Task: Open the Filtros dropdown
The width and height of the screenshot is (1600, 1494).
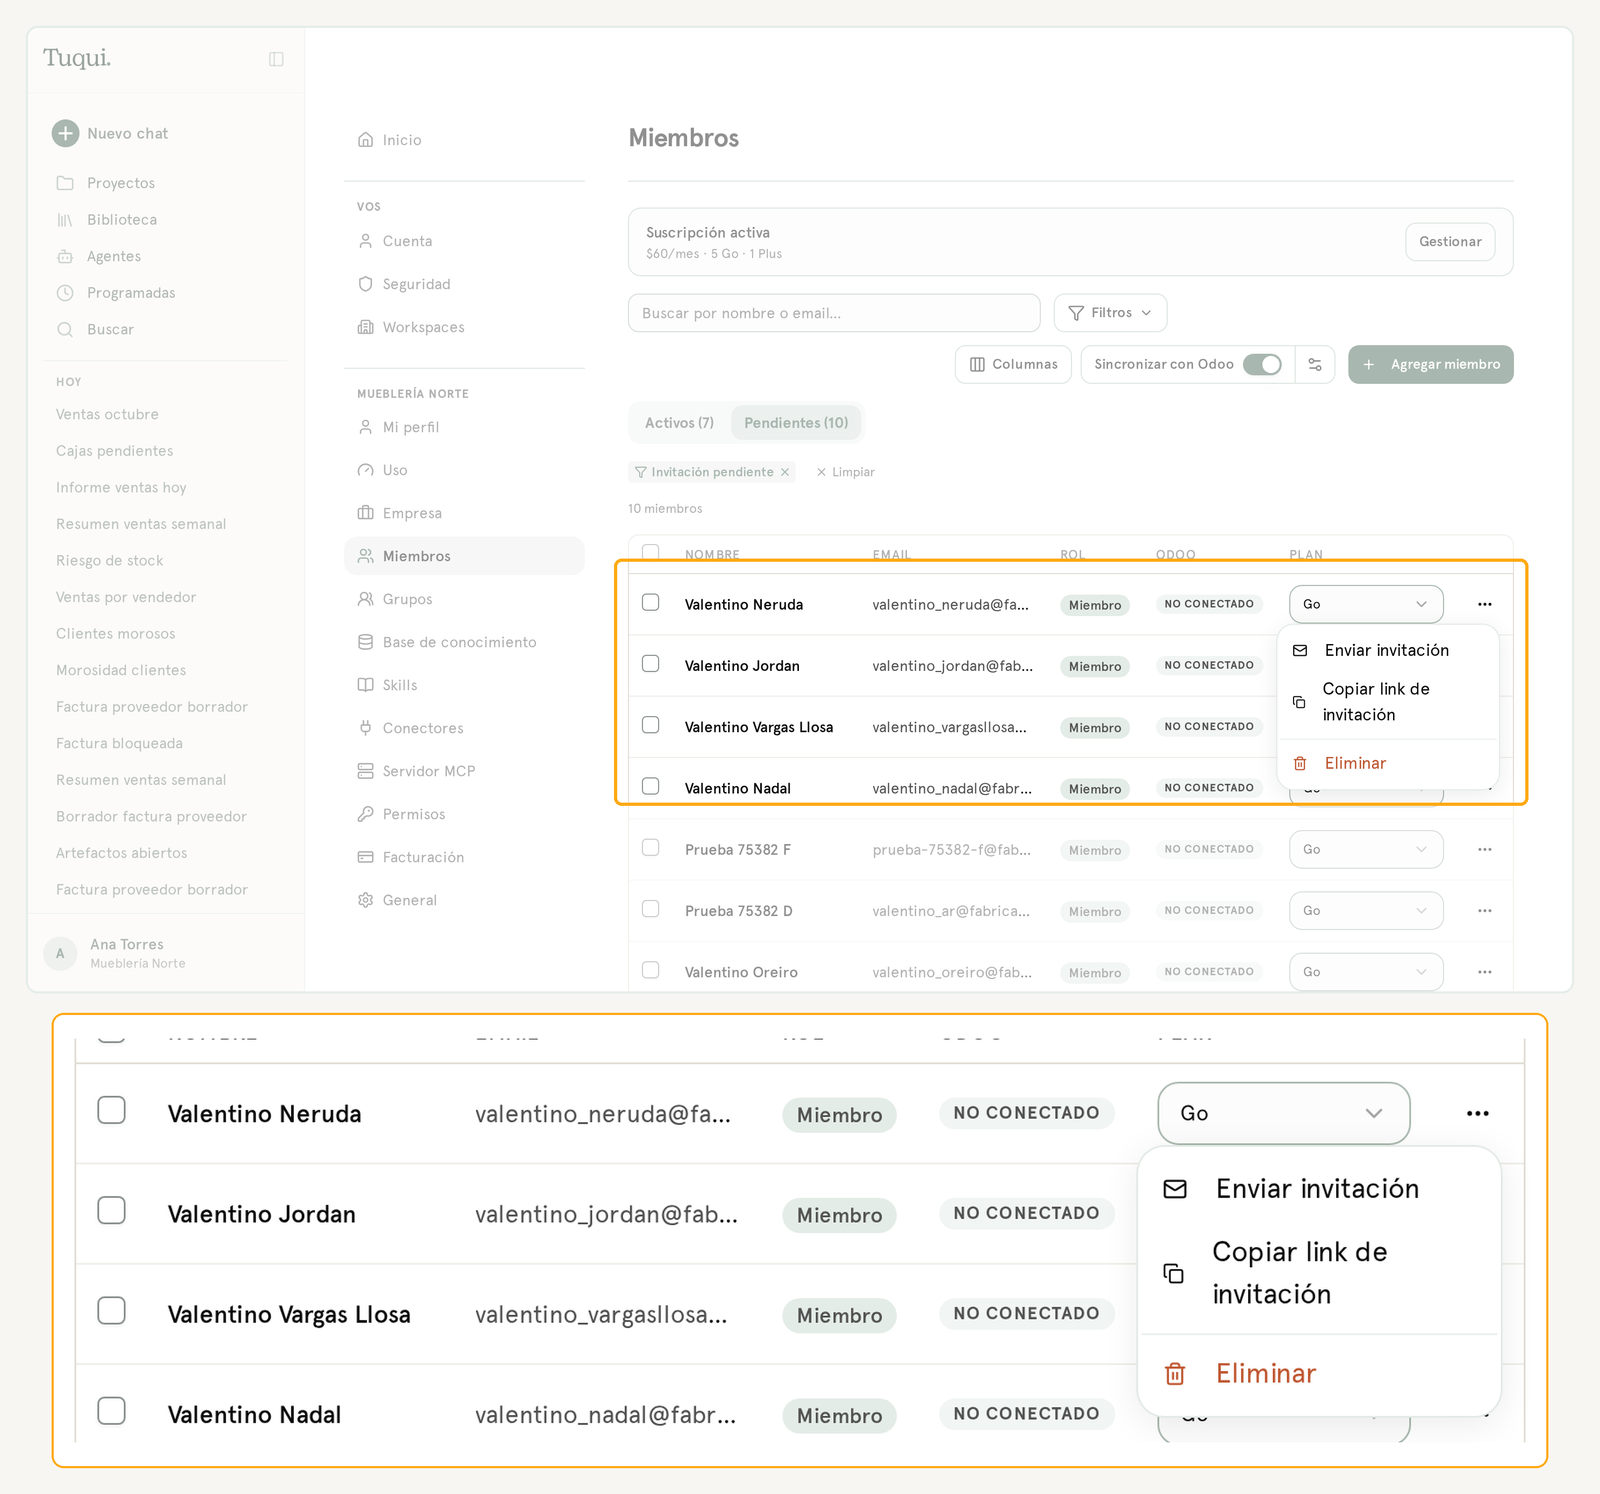Action: coord(1110,313)
